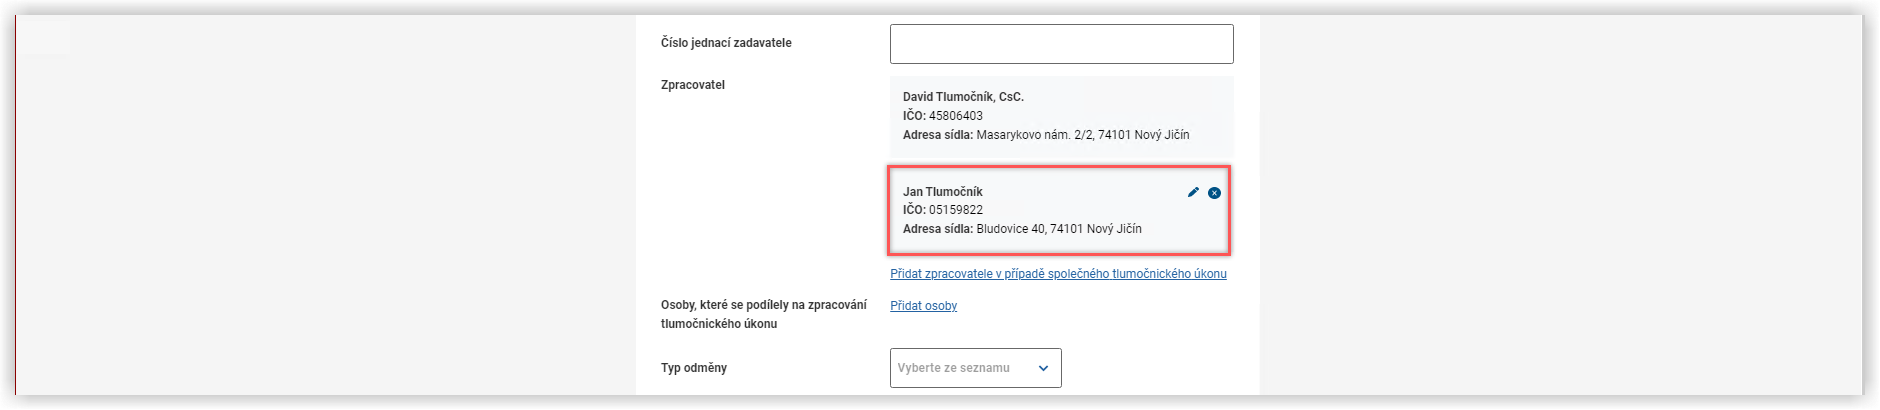Image resolution: width=1880 pixels, height=410 pixels.
Task: Click the 'Typ odměny' label
Action: (694, 368)
